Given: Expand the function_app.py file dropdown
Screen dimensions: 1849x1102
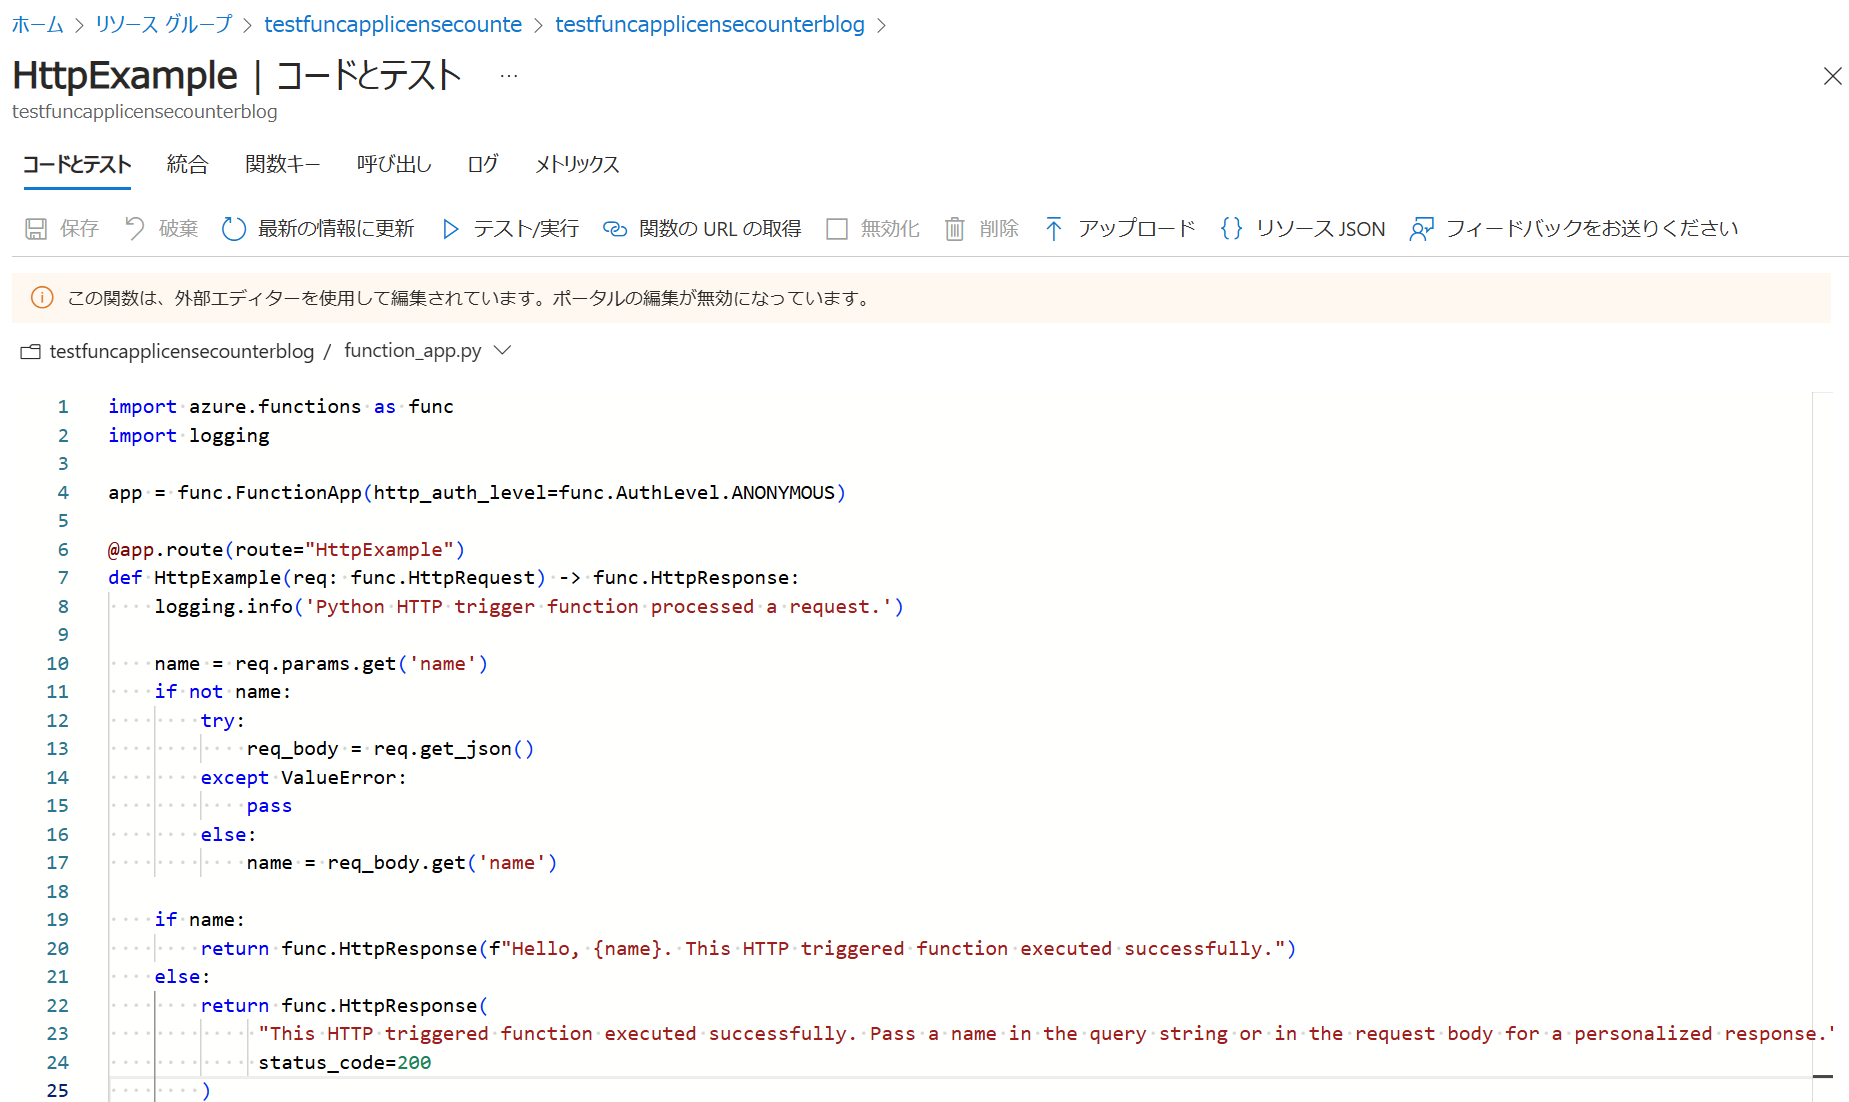Looking at the screenshot, I should pyautogui.click(x=503, y=350).
